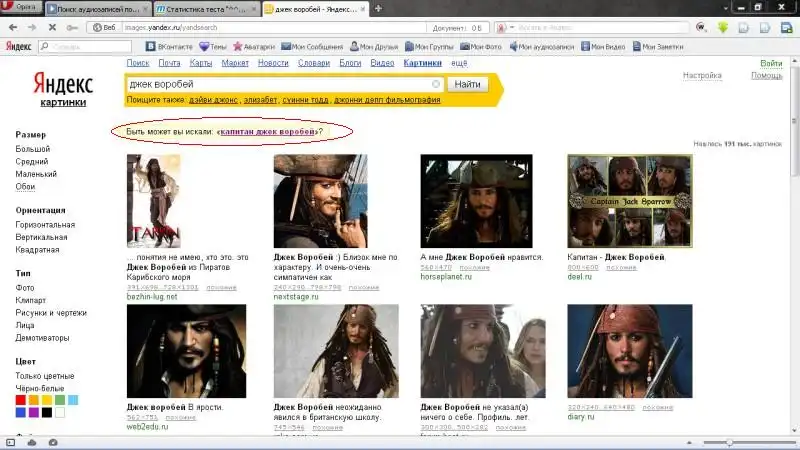800x450 pixels.
Task: Follow the капитан джек воробей suggestion link
Action: 268,132
